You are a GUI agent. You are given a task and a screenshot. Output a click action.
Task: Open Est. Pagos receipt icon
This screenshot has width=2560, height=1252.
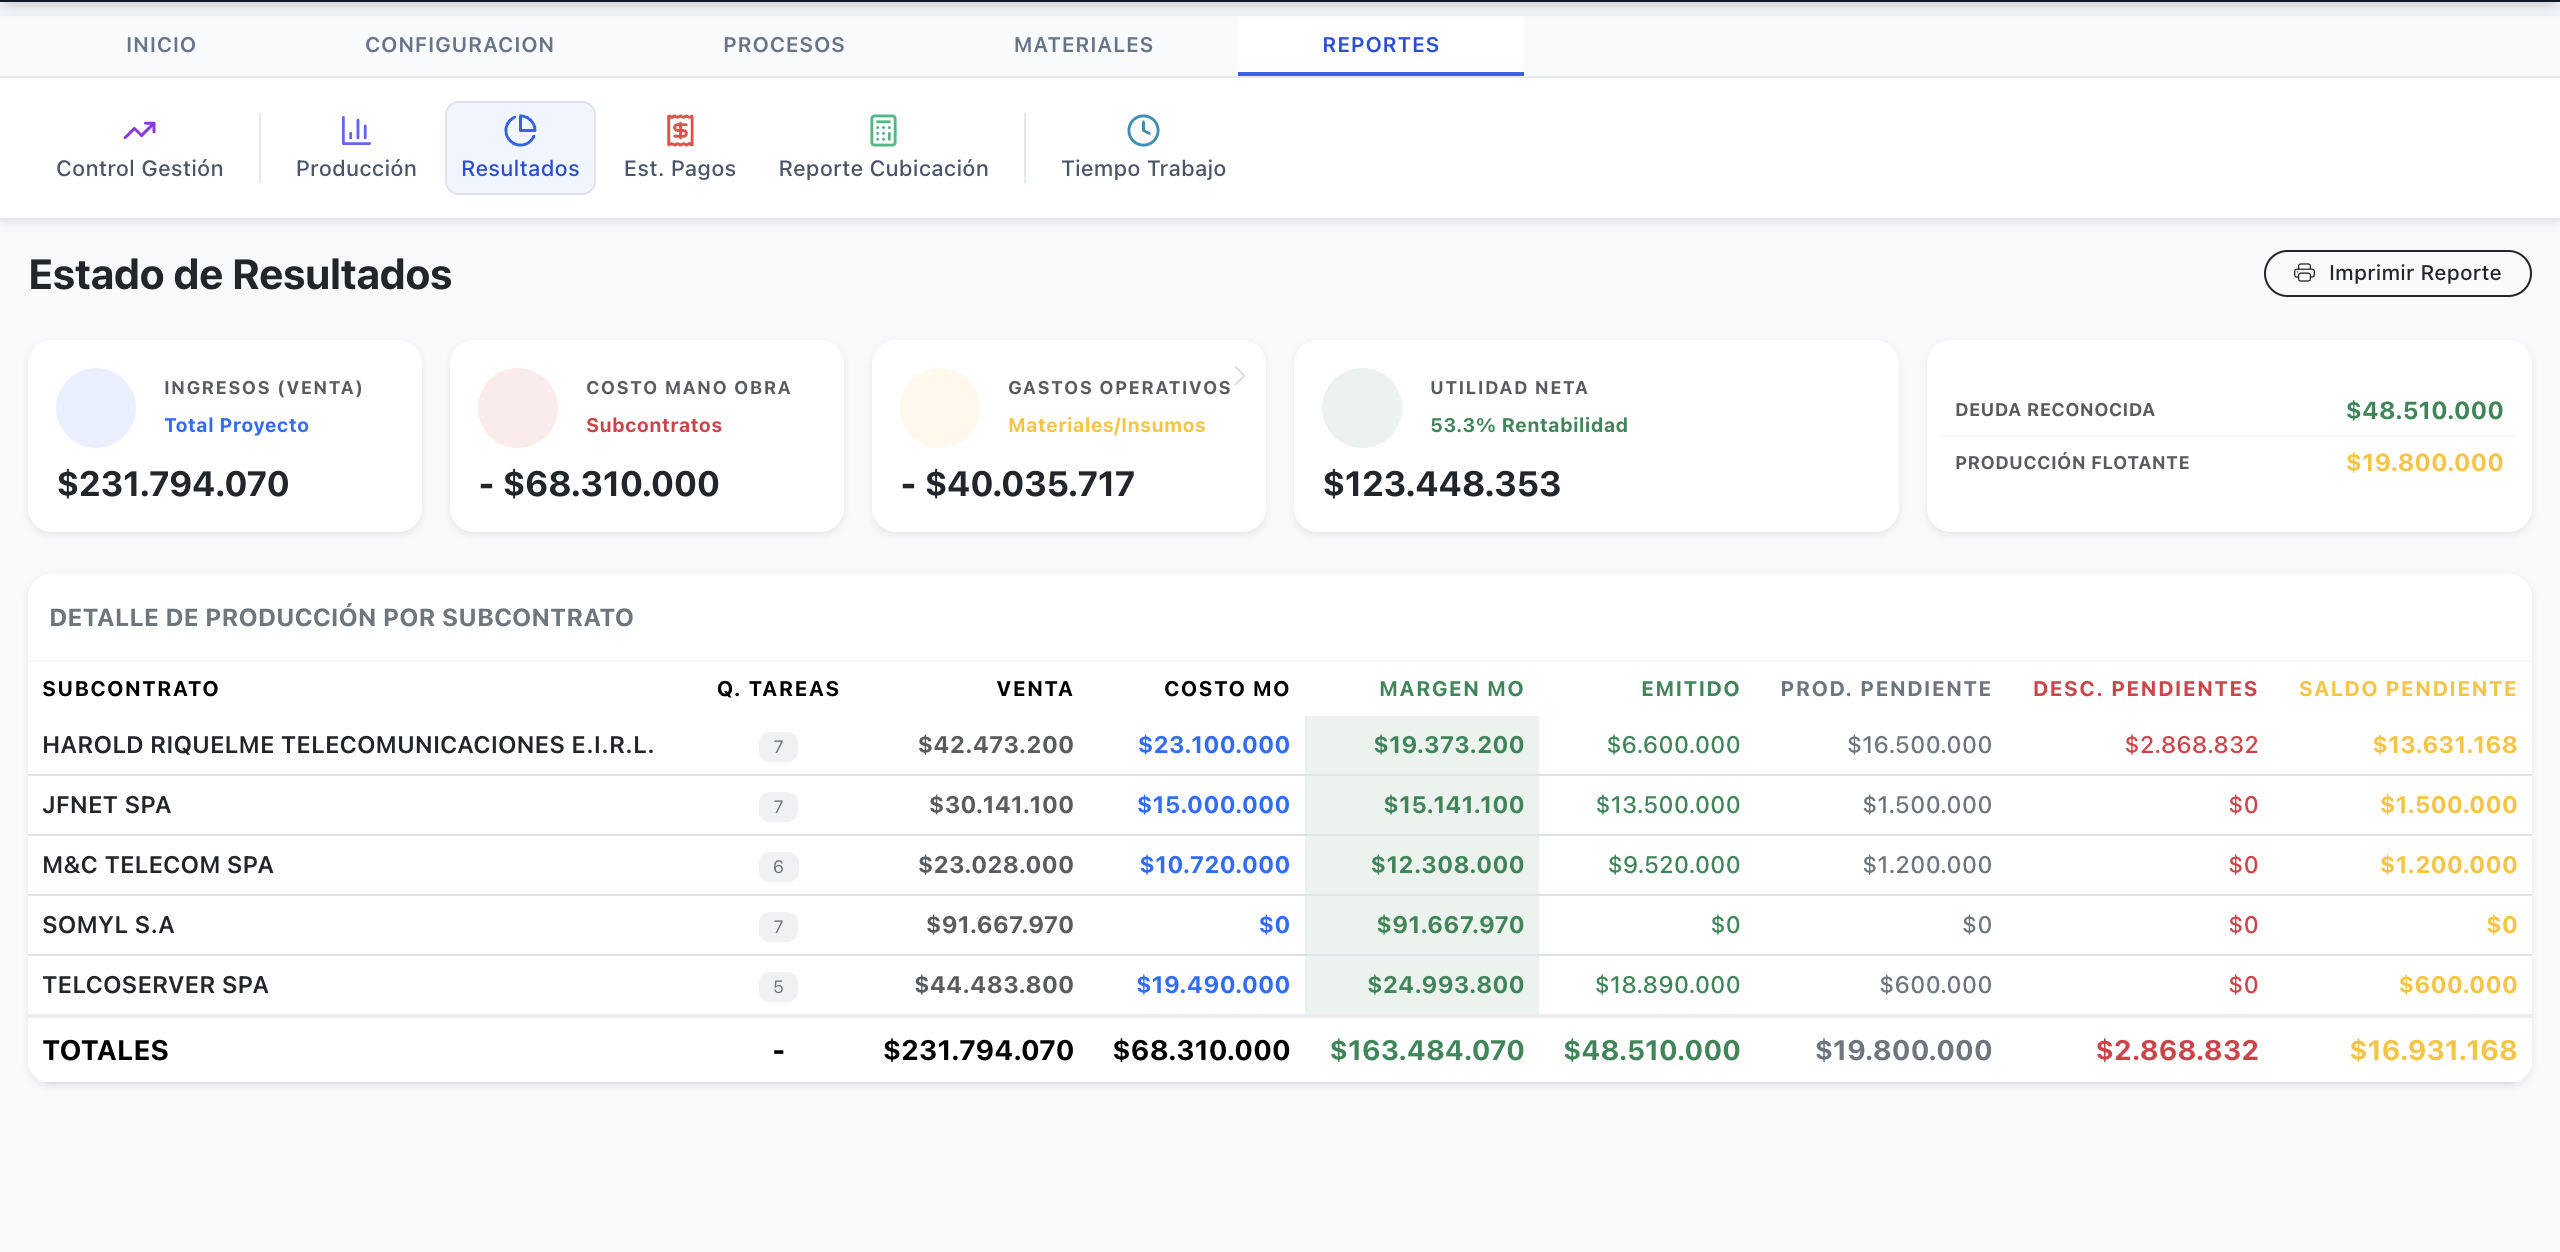680,130
